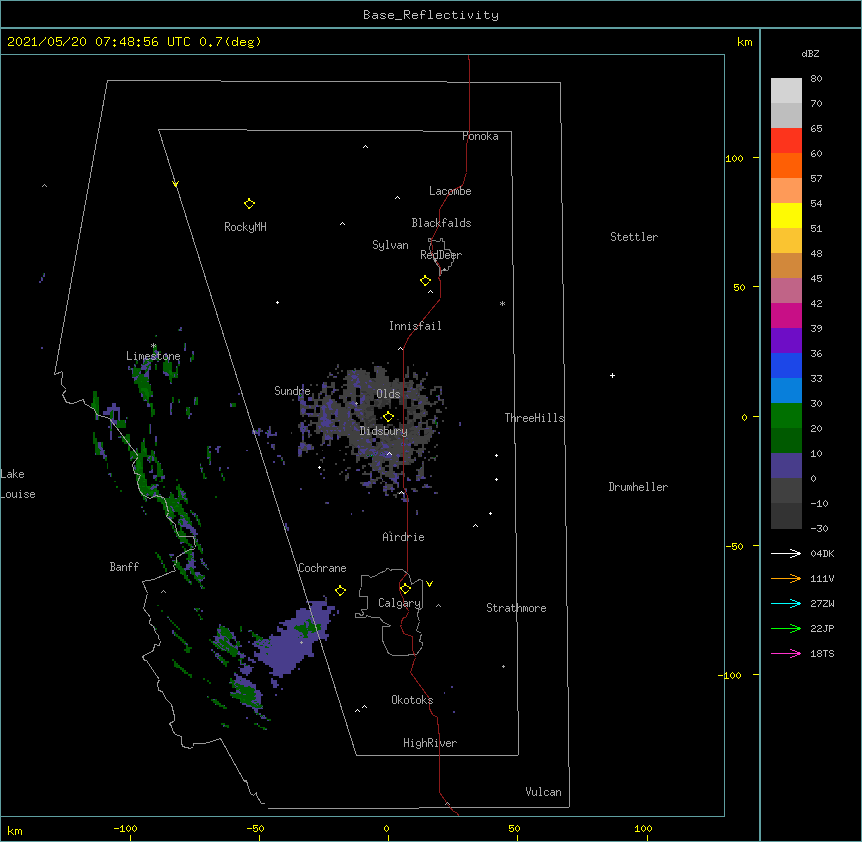The height and width of the screenshot is (842, 862).
Task: Click the yellow diamond marker in Calgary
Action: point(405,589)
